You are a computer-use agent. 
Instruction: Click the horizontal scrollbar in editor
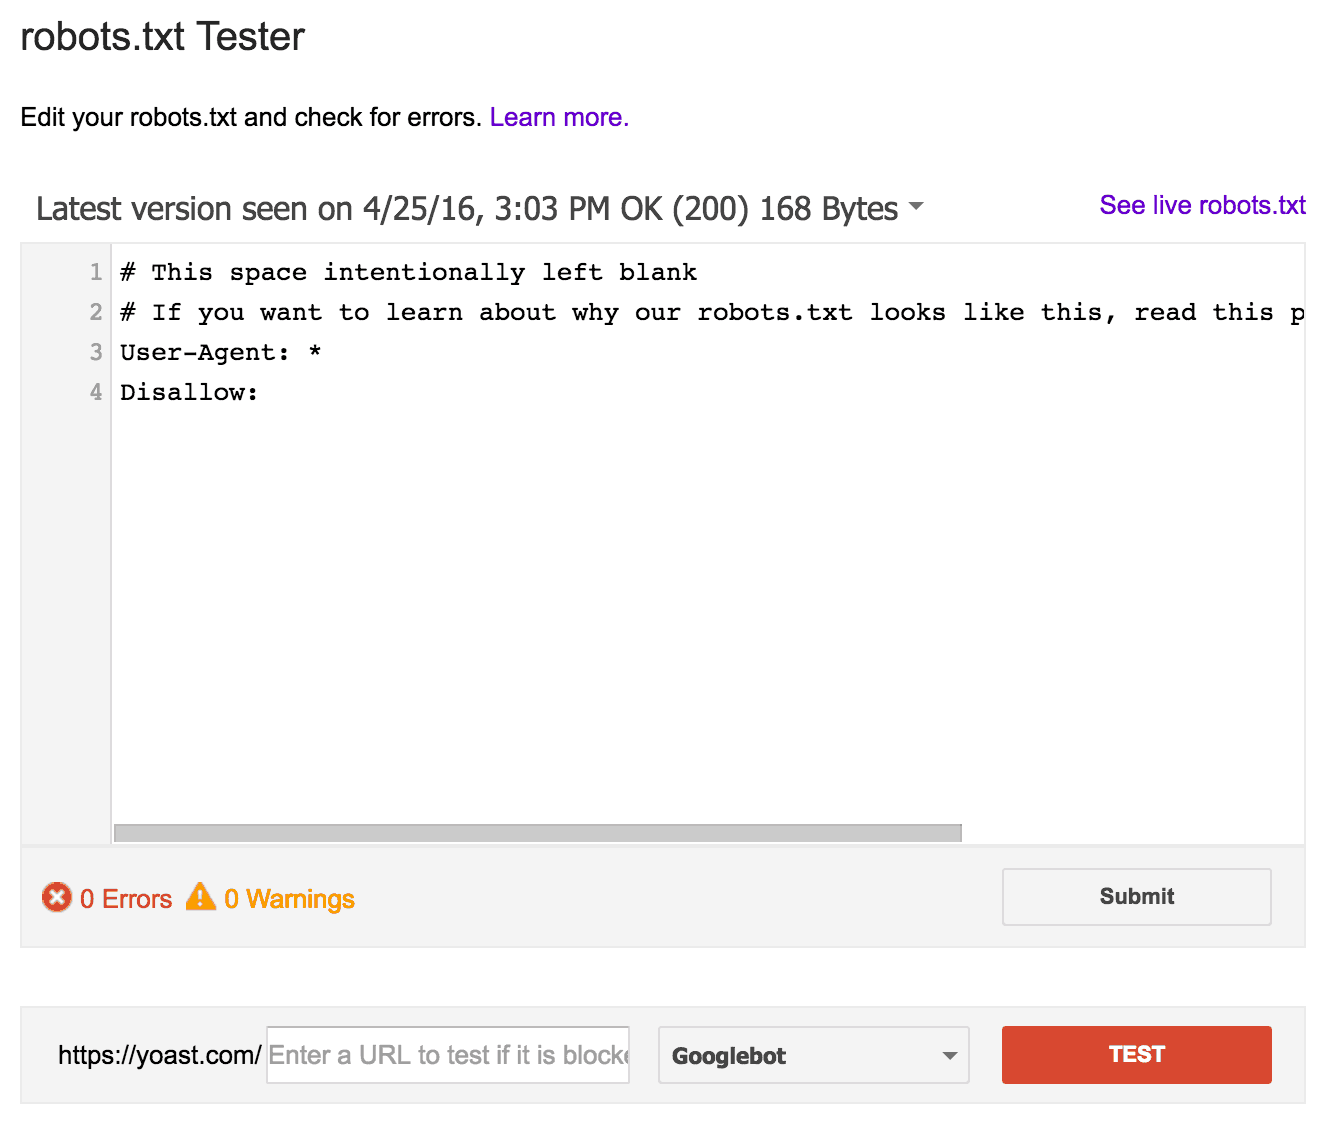click(x=538, y=833)
